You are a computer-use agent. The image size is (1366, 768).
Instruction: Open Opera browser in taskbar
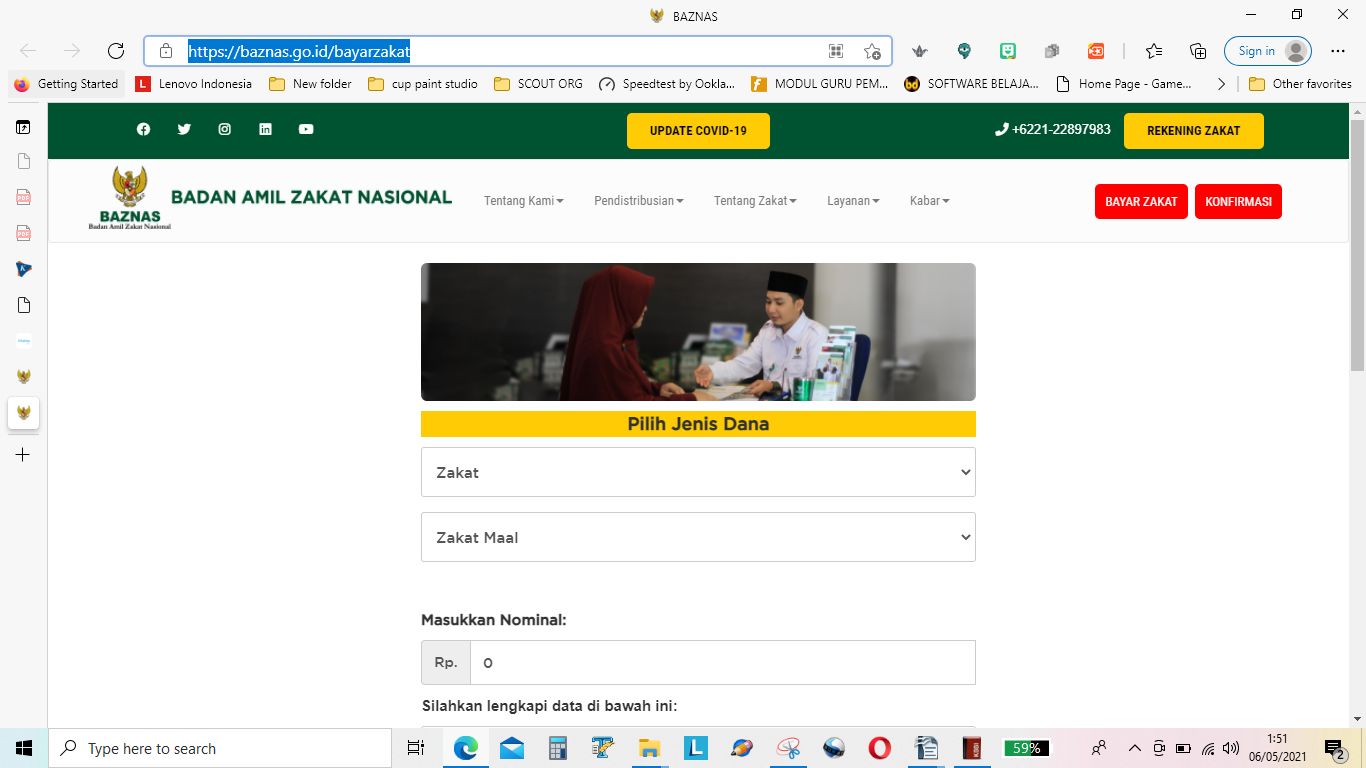pos(880,748)
